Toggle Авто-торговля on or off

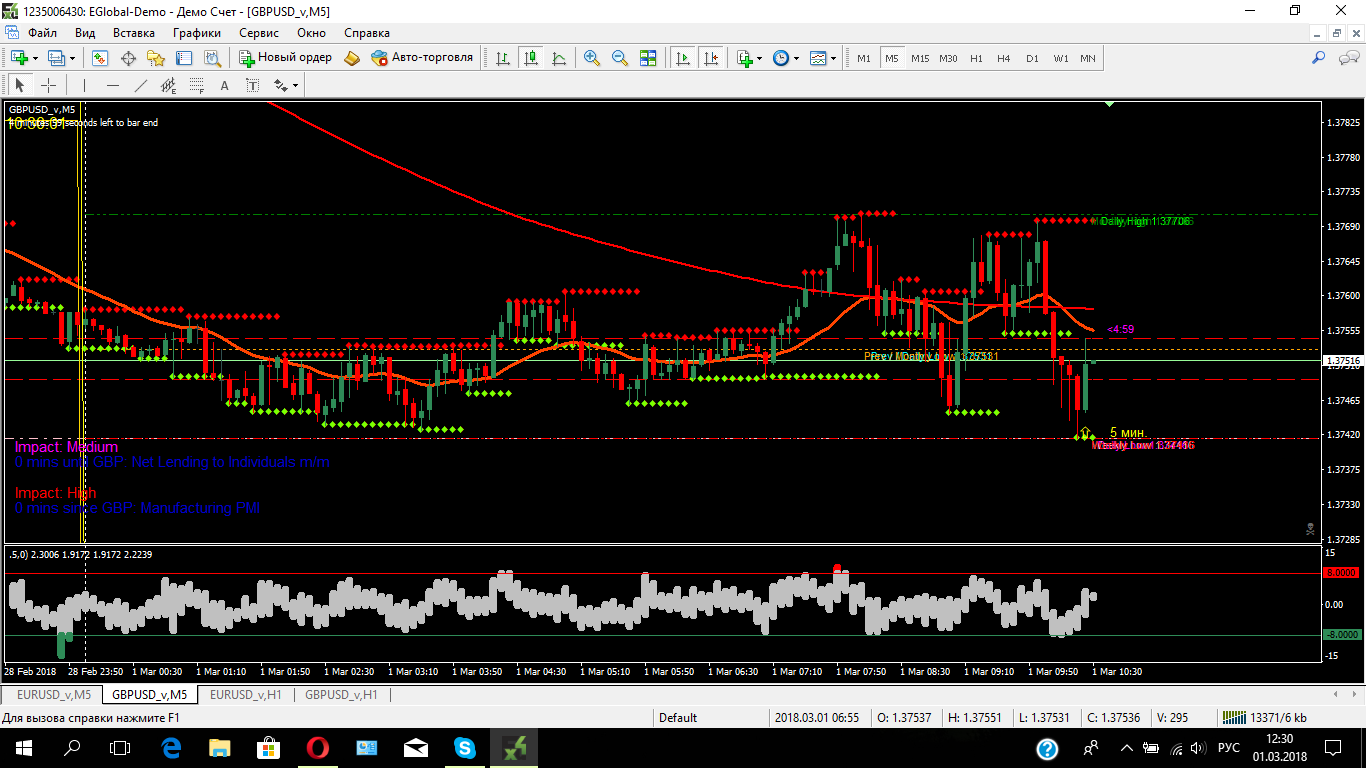pos(421,58)
